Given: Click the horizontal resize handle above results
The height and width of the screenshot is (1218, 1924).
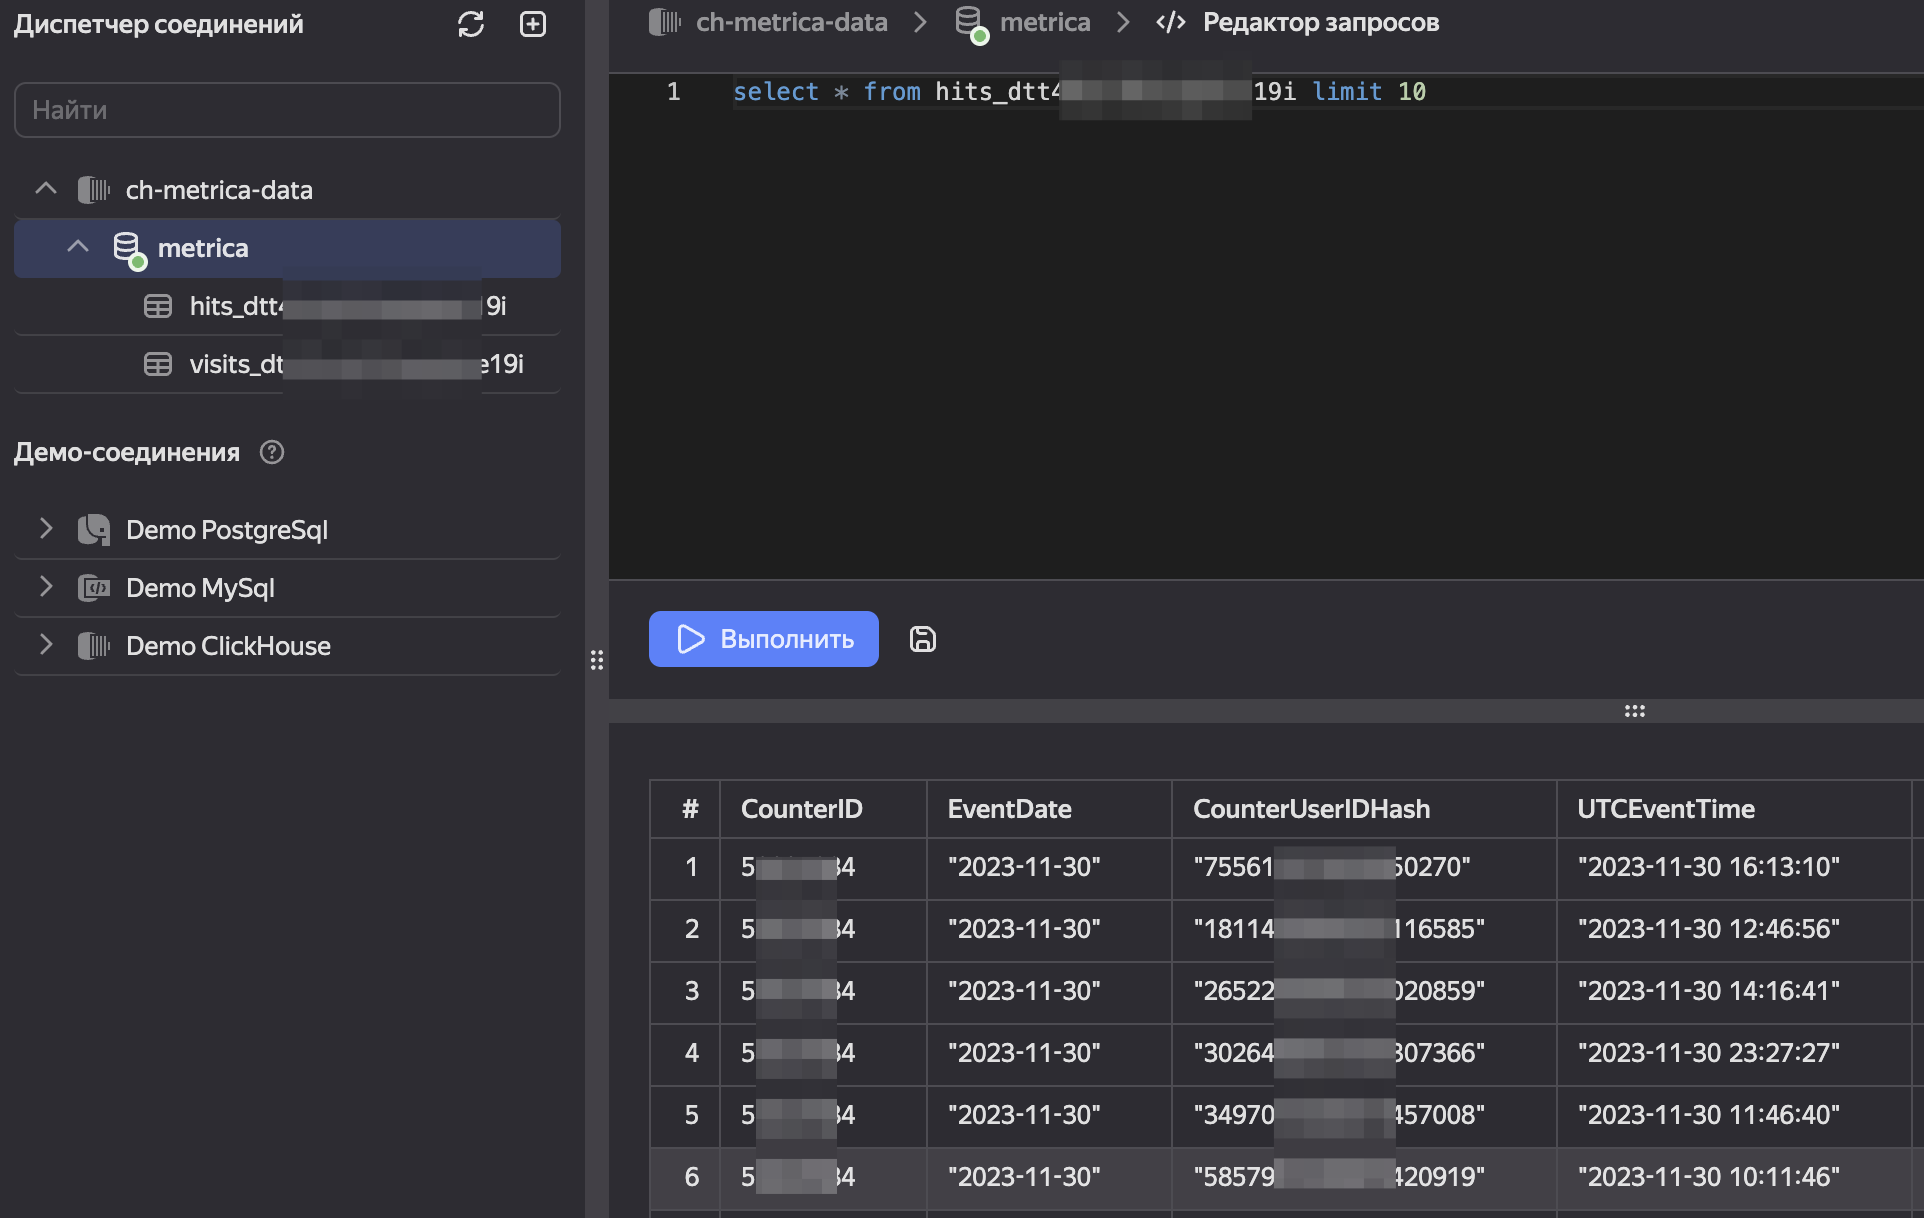Looking at the screenshot, I should (x=1634, y=711).
